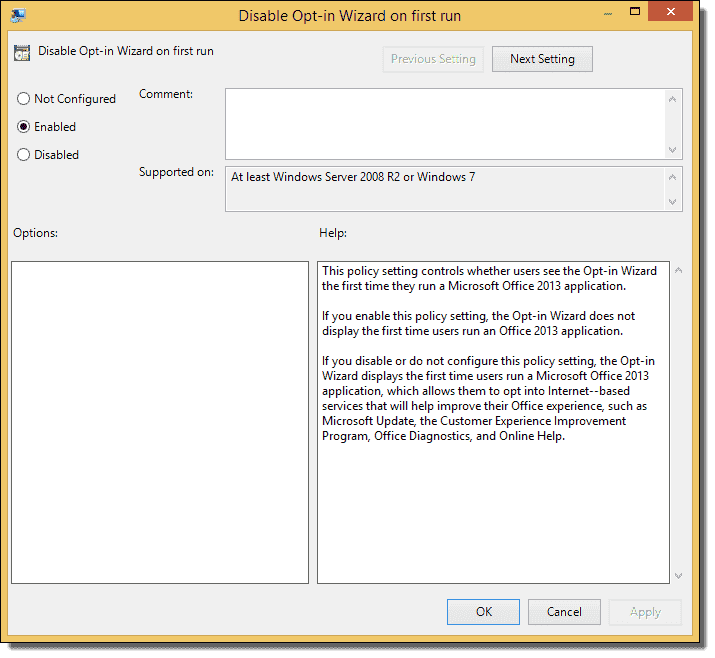Click the Apply button

point(645,612)
